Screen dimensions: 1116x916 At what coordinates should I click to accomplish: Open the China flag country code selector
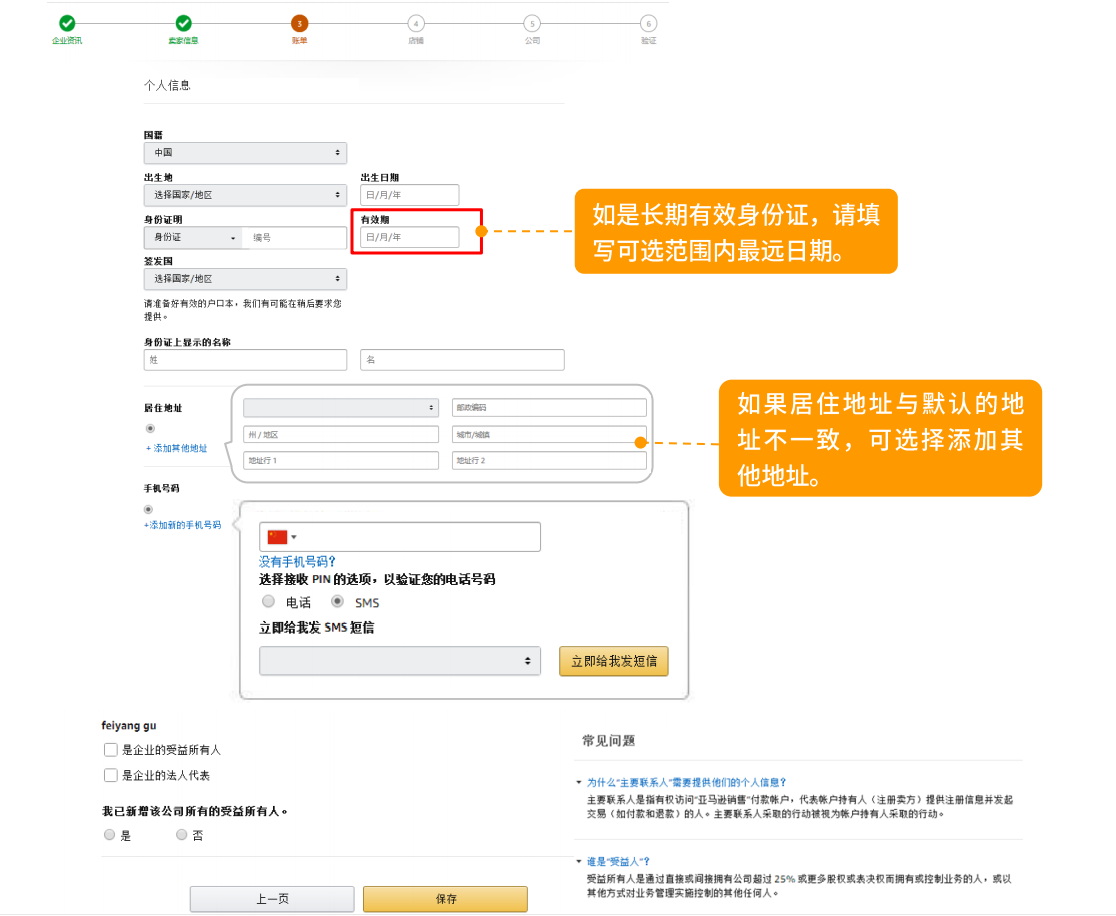tap(282, 537)
